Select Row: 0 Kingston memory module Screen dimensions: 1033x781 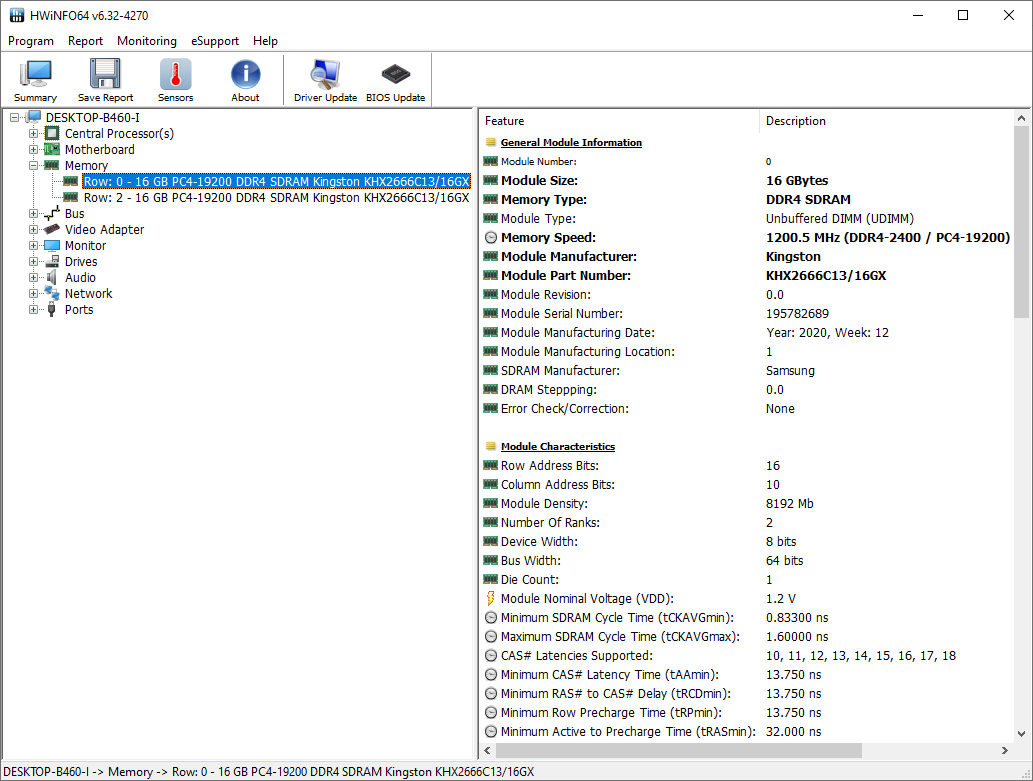pyautogui.click(x=277, y=182)
